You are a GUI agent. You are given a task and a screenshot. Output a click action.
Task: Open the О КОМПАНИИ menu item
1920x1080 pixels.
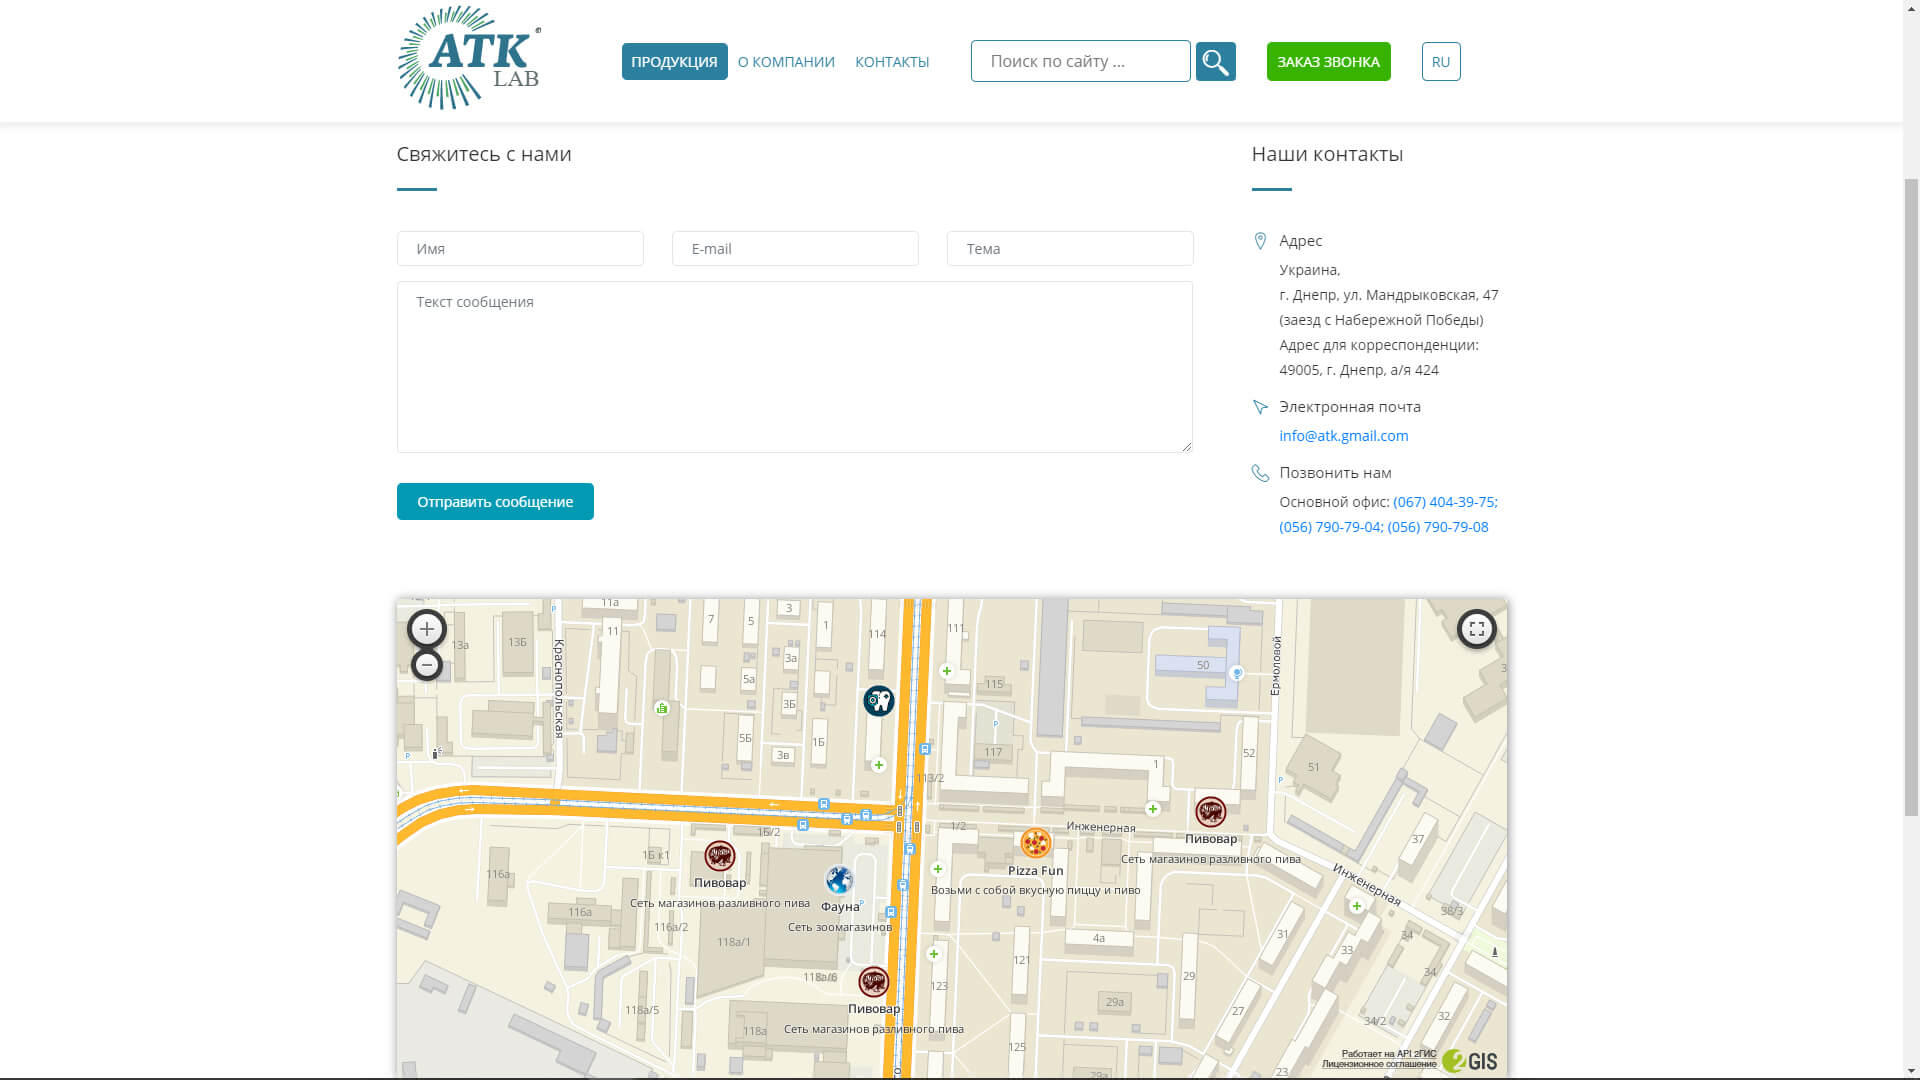coord(786,62)
